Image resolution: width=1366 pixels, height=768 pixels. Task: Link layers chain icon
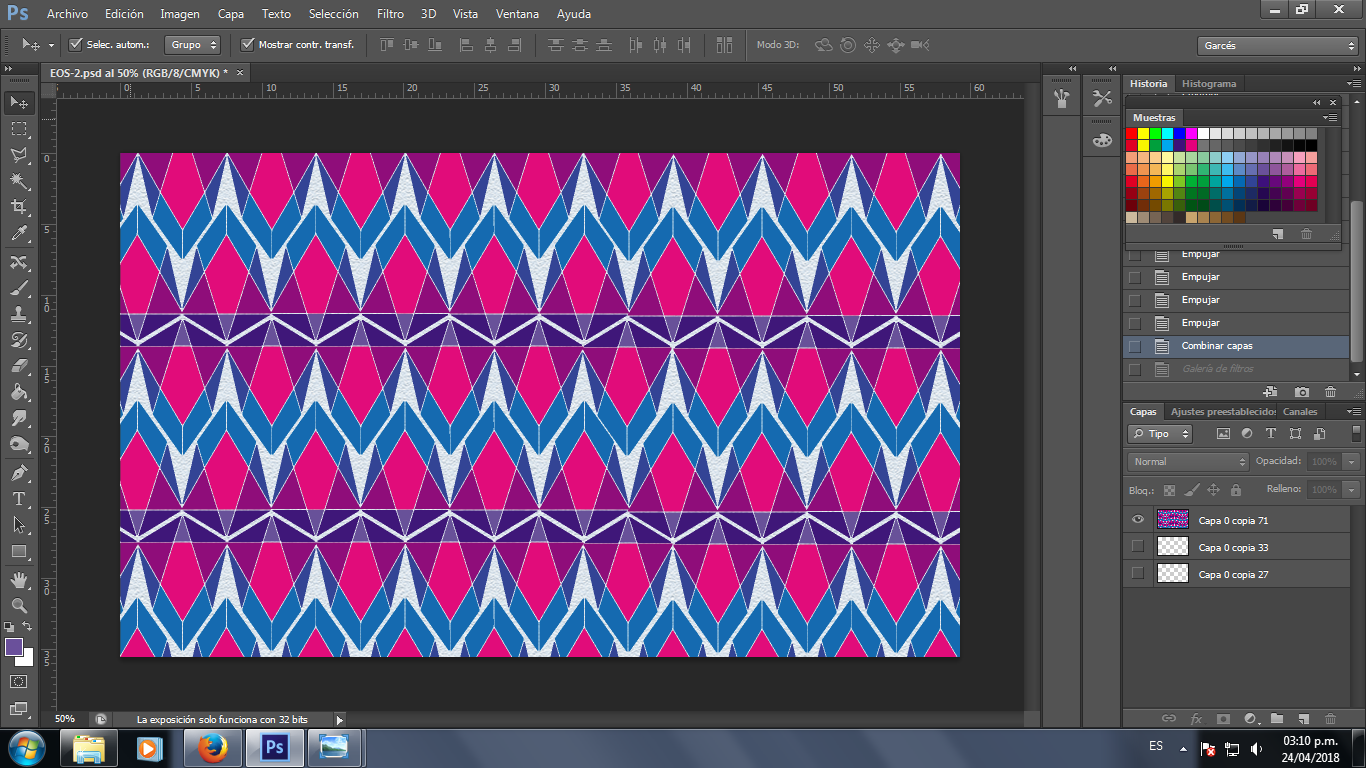pos(1168,718)
